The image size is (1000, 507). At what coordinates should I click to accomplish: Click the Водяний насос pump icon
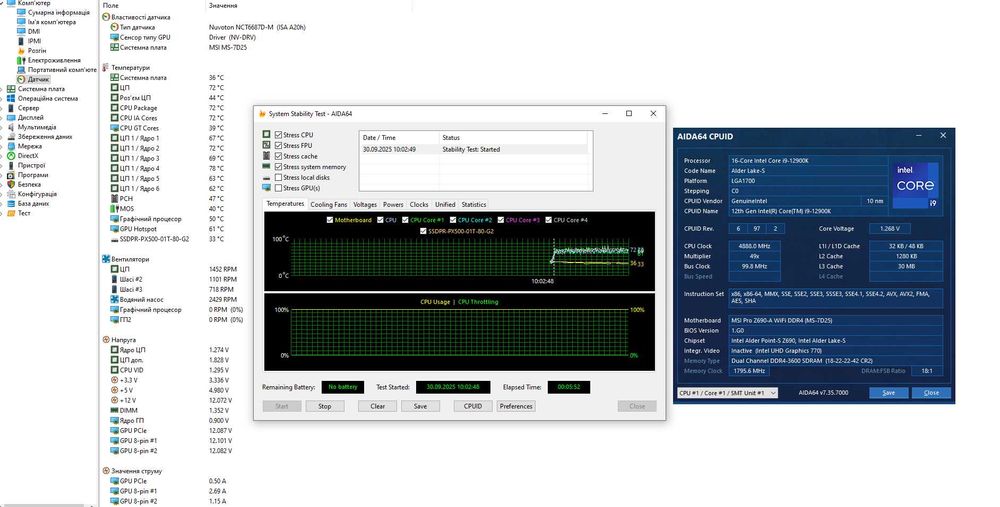[x=114, y=299]
